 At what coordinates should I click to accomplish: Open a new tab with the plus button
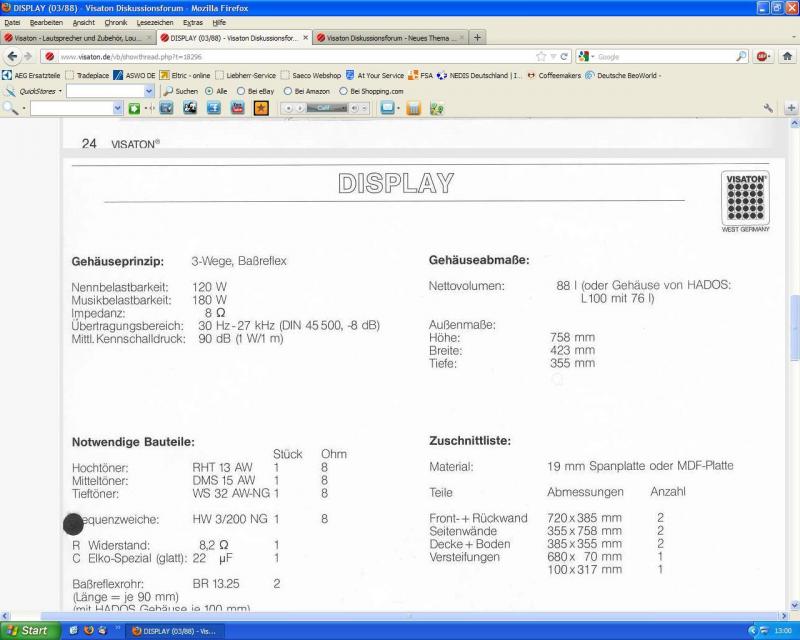pos(477,37)
